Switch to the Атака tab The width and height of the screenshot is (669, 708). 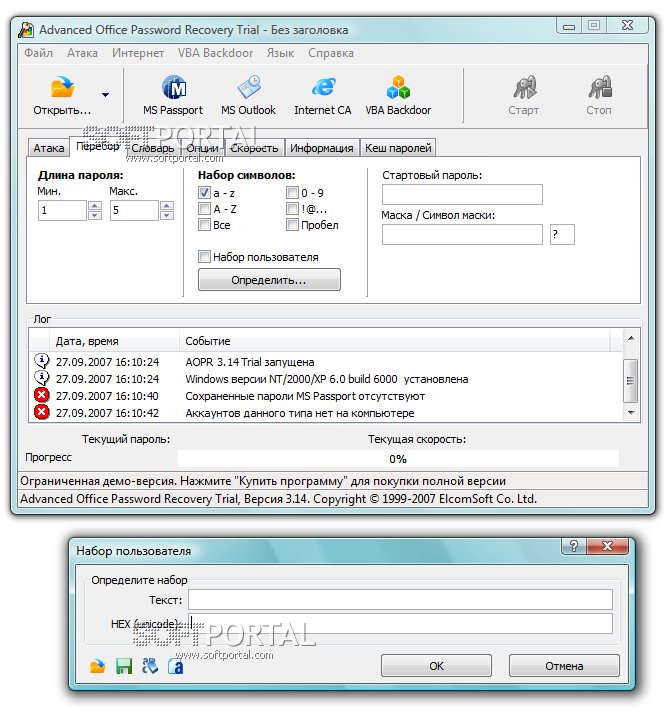[x=49, y=148]
